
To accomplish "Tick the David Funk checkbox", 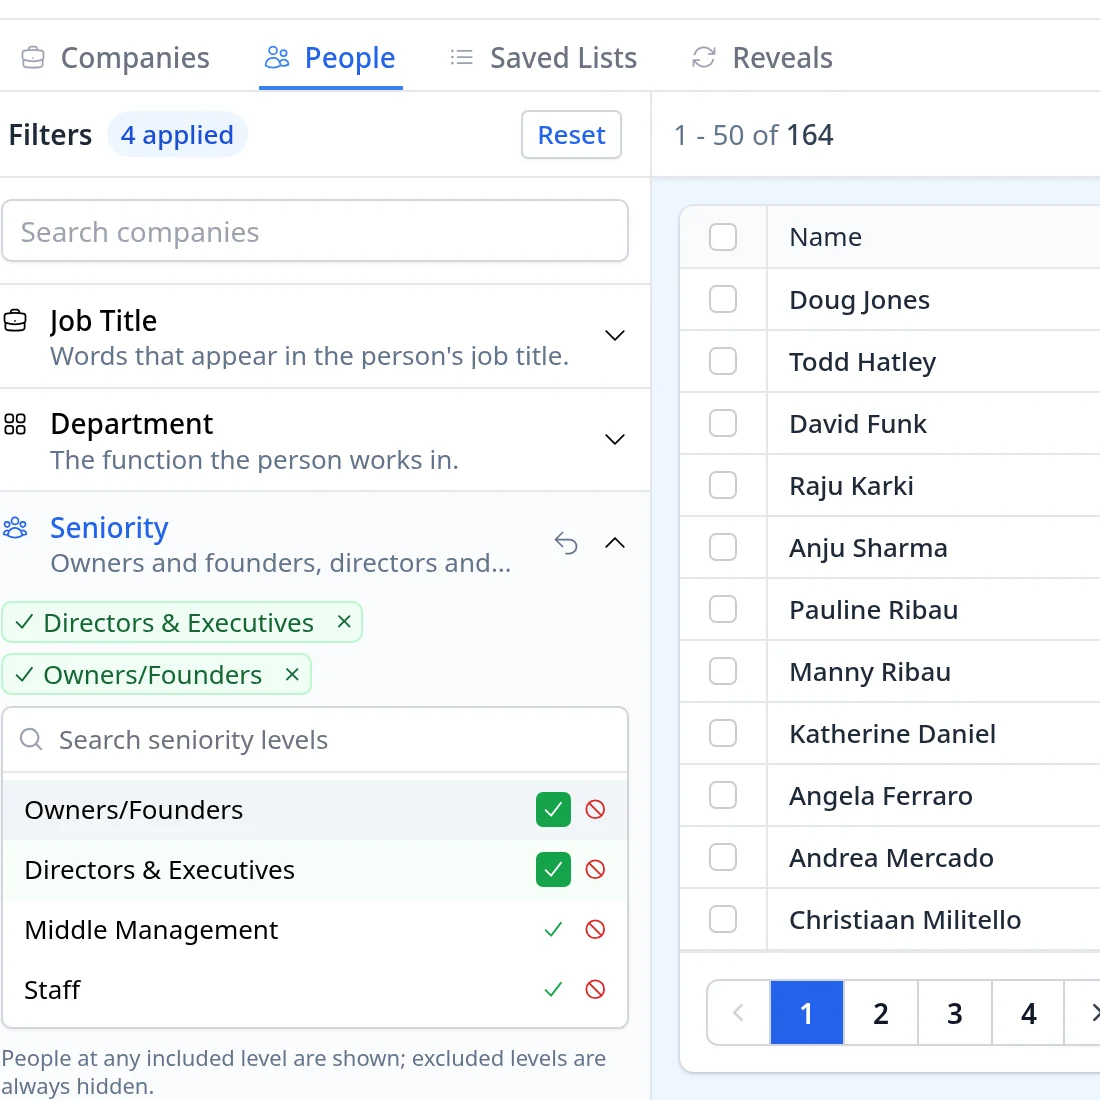I will pos(723,424).
